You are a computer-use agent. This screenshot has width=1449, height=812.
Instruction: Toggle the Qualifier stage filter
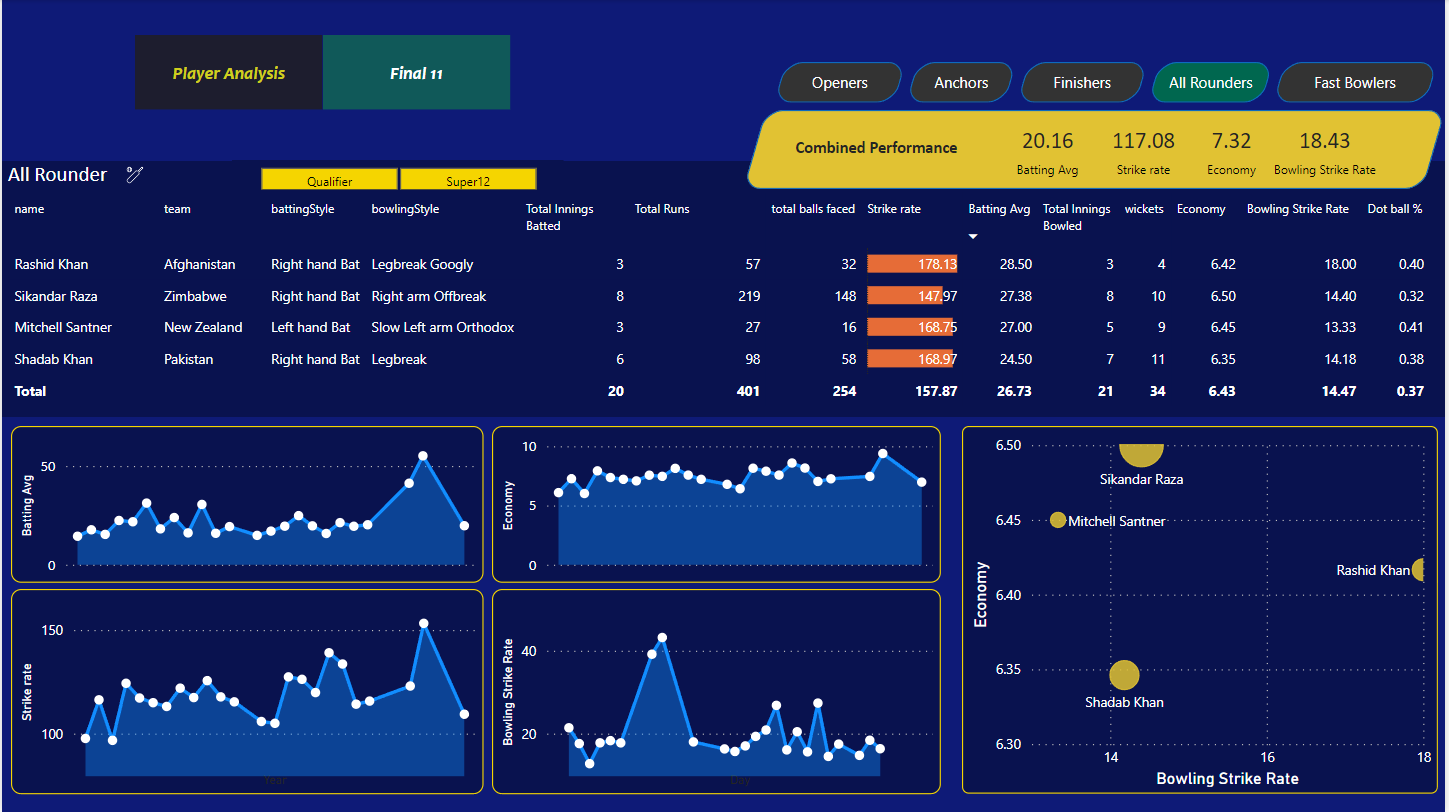pos(329,178)
